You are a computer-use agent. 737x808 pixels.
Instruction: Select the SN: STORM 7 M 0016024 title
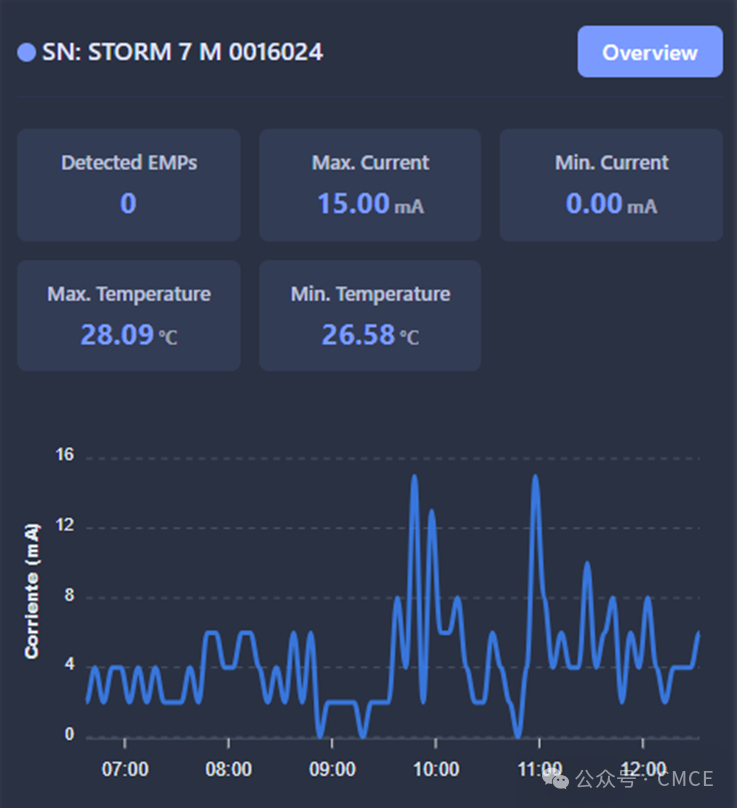click(x=182, y=52)
